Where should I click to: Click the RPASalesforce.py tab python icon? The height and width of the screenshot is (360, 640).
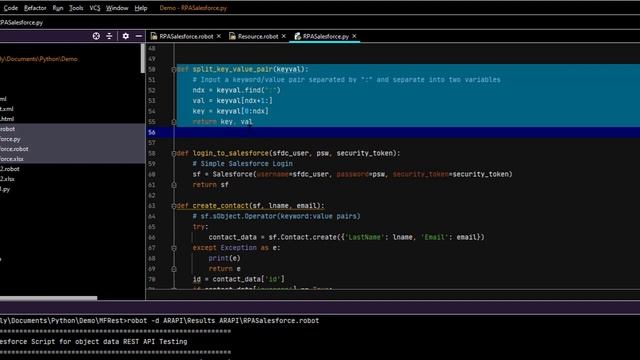click(x=298, y=36)
